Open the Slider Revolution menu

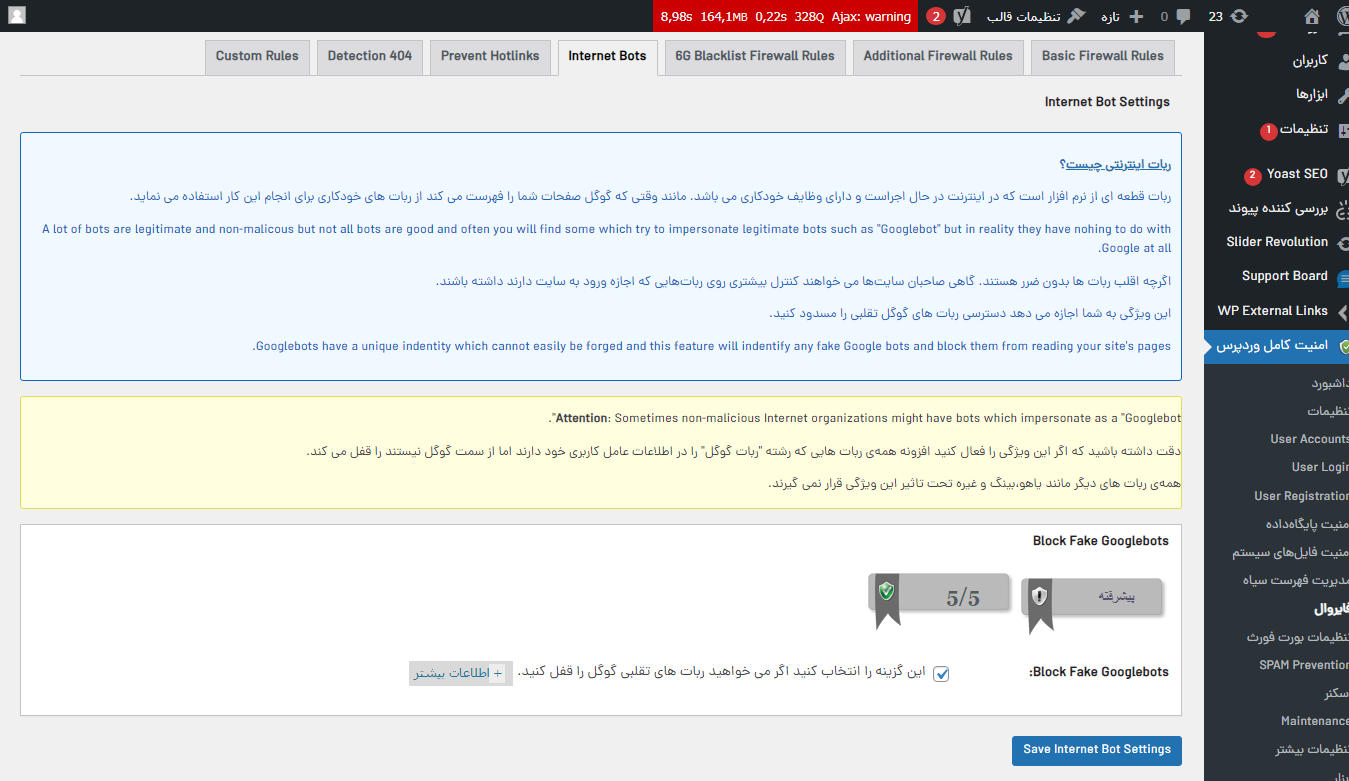1277,242
